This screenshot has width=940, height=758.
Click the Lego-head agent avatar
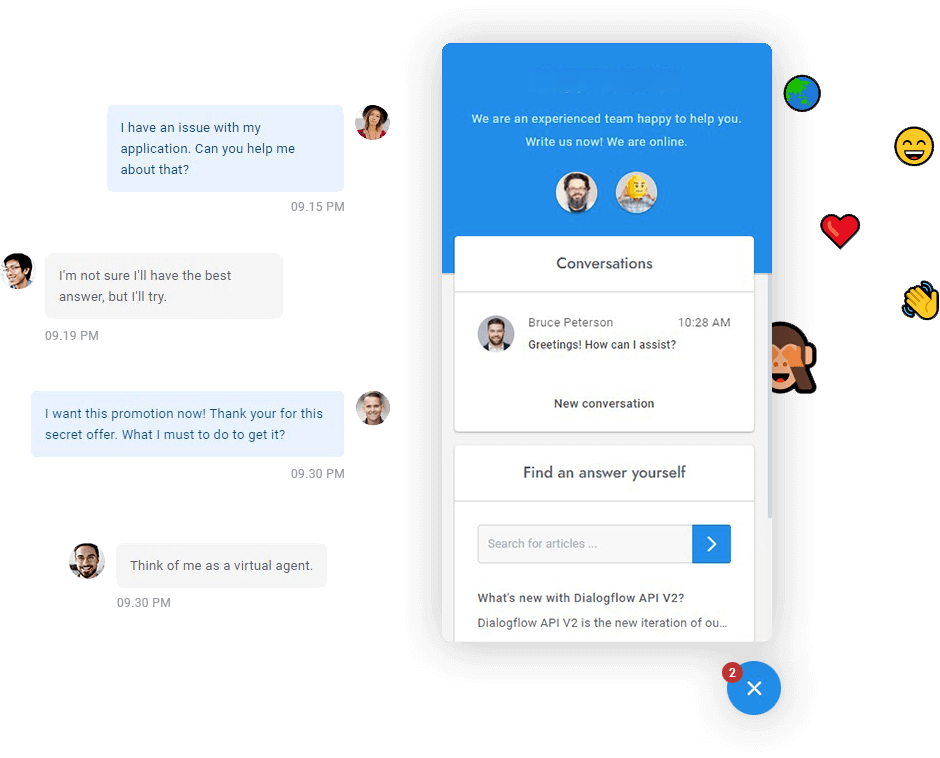[637, 192]
